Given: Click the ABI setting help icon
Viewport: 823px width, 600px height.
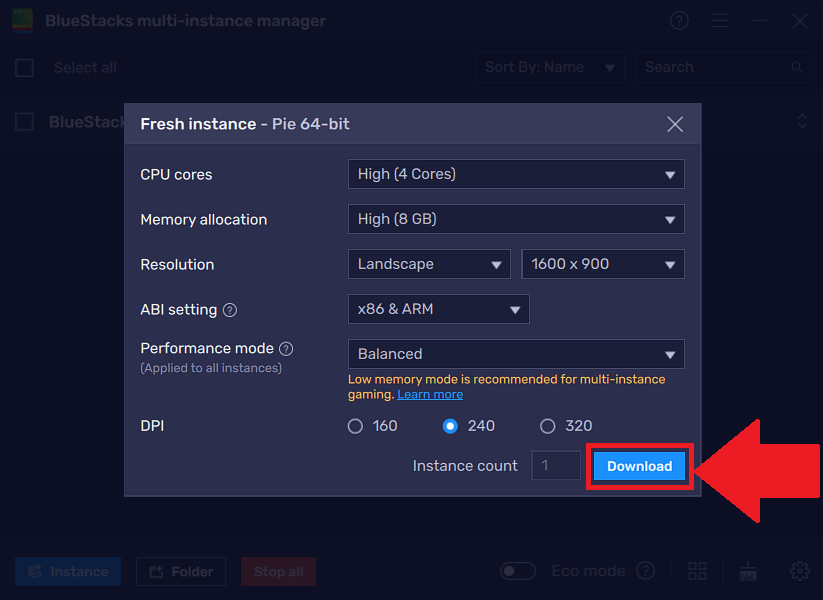Looking at the screenshot, I should [230, 310].
